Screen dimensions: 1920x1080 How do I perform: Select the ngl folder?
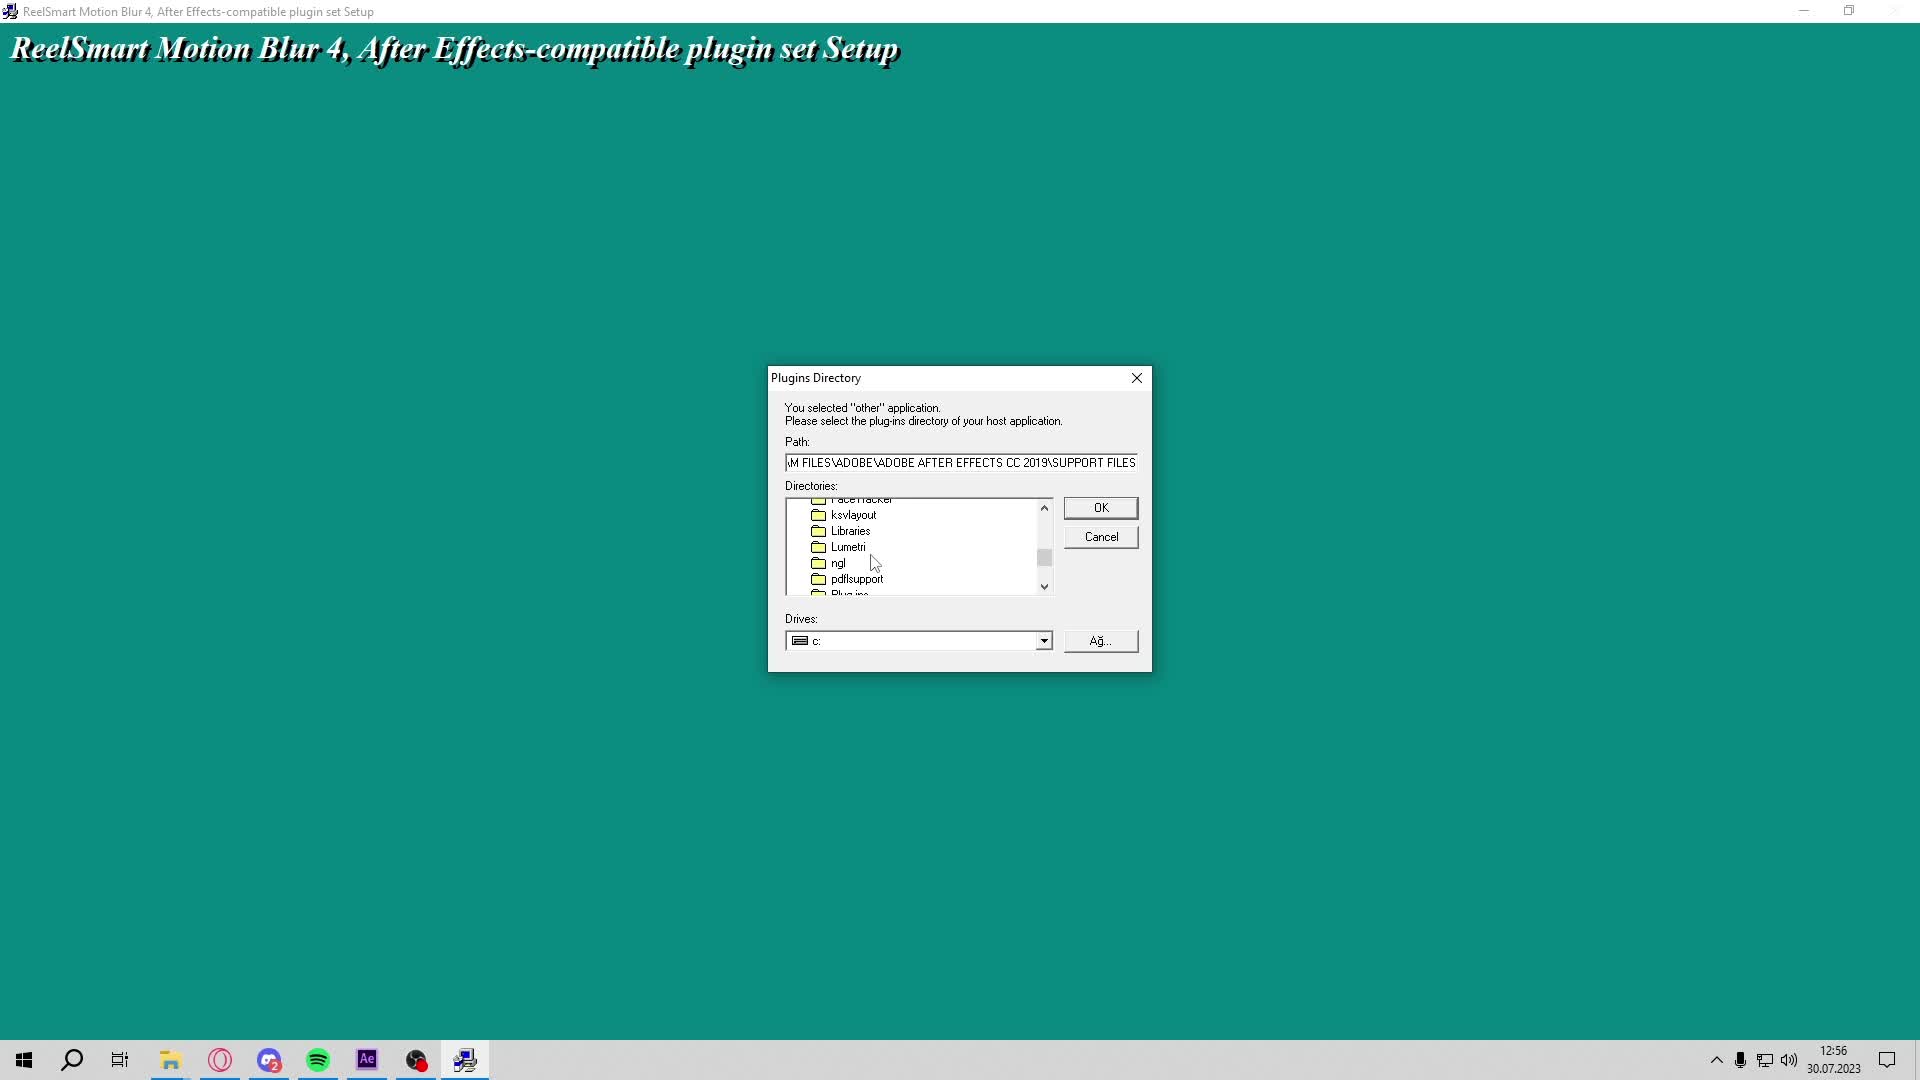click(837, 563)
